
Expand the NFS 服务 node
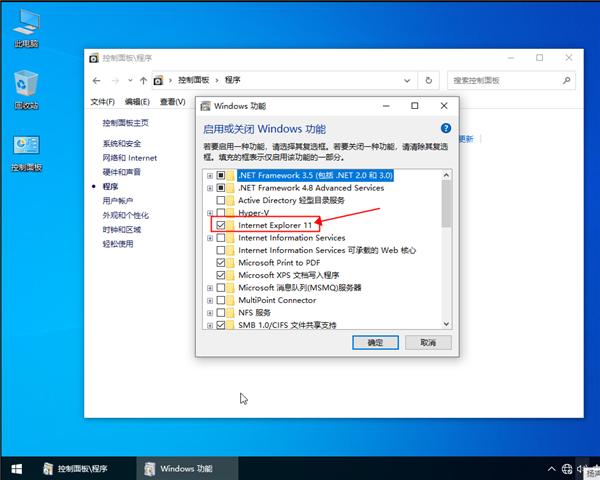point(210,313)
